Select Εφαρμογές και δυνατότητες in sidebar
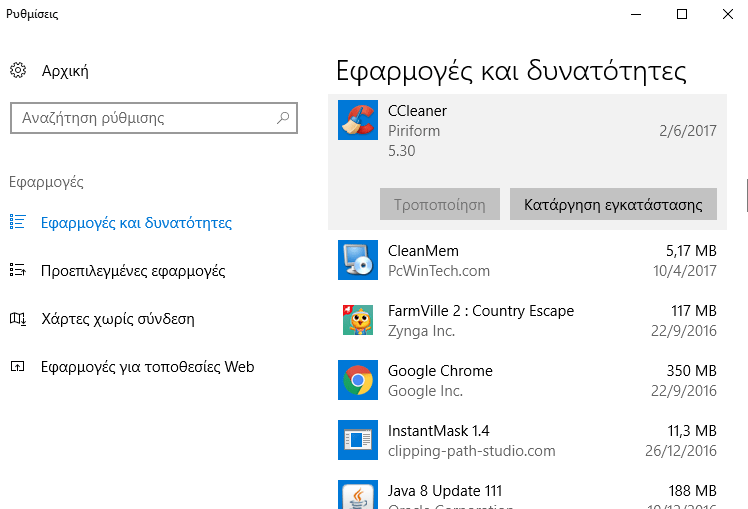 click(x=136, y=223)
